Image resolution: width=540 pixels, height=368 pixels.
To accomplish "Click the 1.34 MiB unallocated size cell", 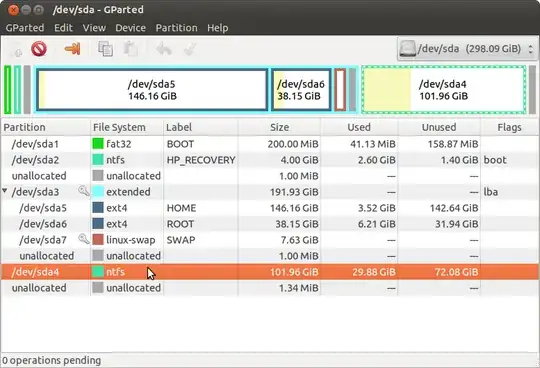I will 298,288.
